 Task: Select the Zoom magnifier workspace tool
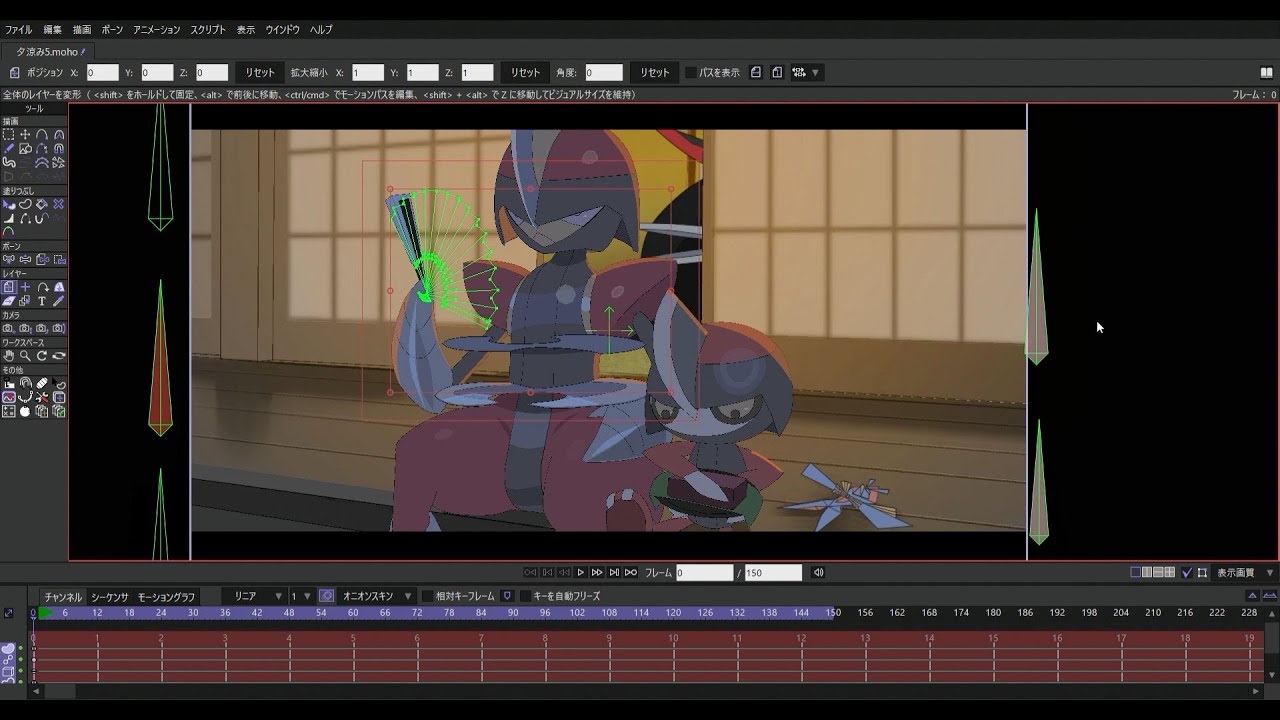25,356
